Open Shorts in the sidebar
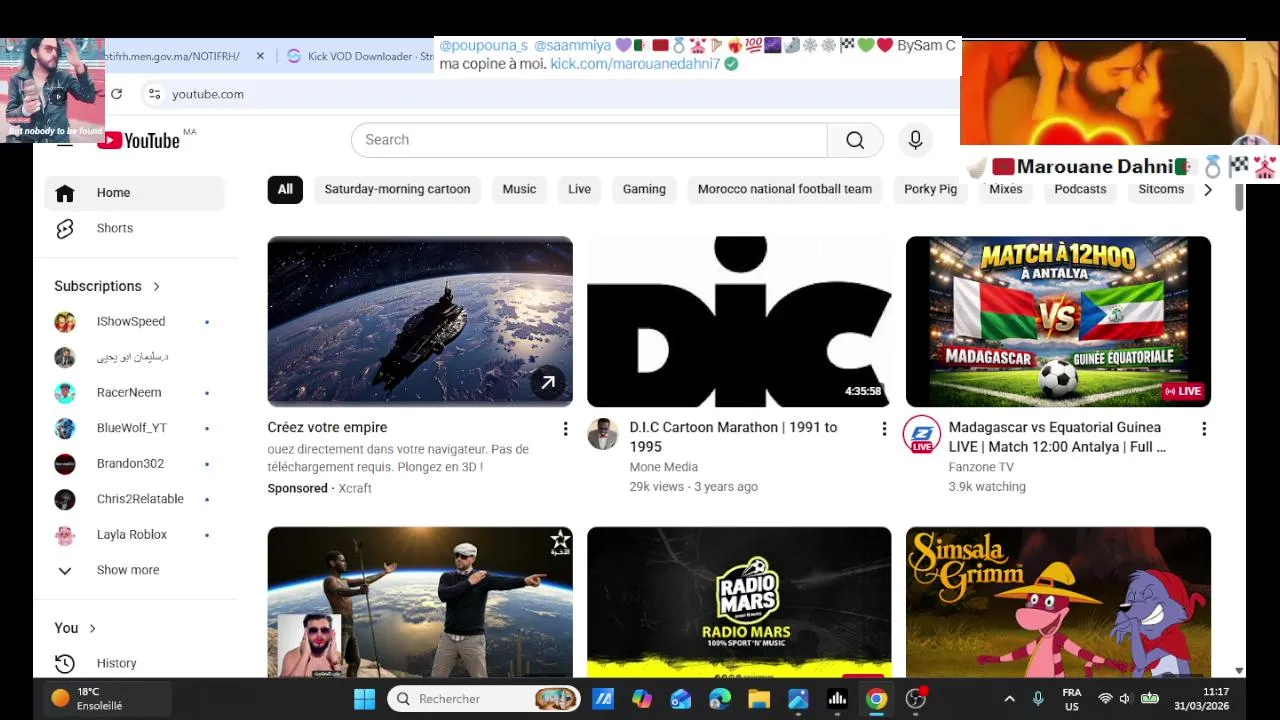Image resolution: width=1280 pixels, height=720 pixels. (x=134, y=228)
